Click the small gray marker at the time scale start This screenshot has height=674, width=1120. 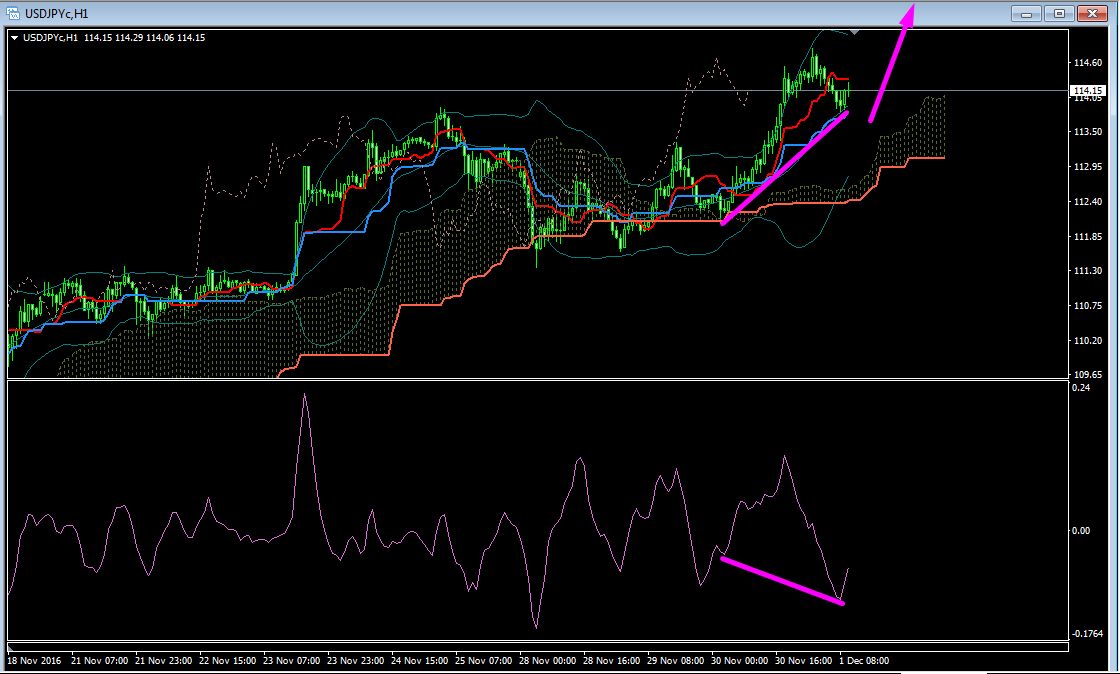pyautogui.click(x=10, y=648)
